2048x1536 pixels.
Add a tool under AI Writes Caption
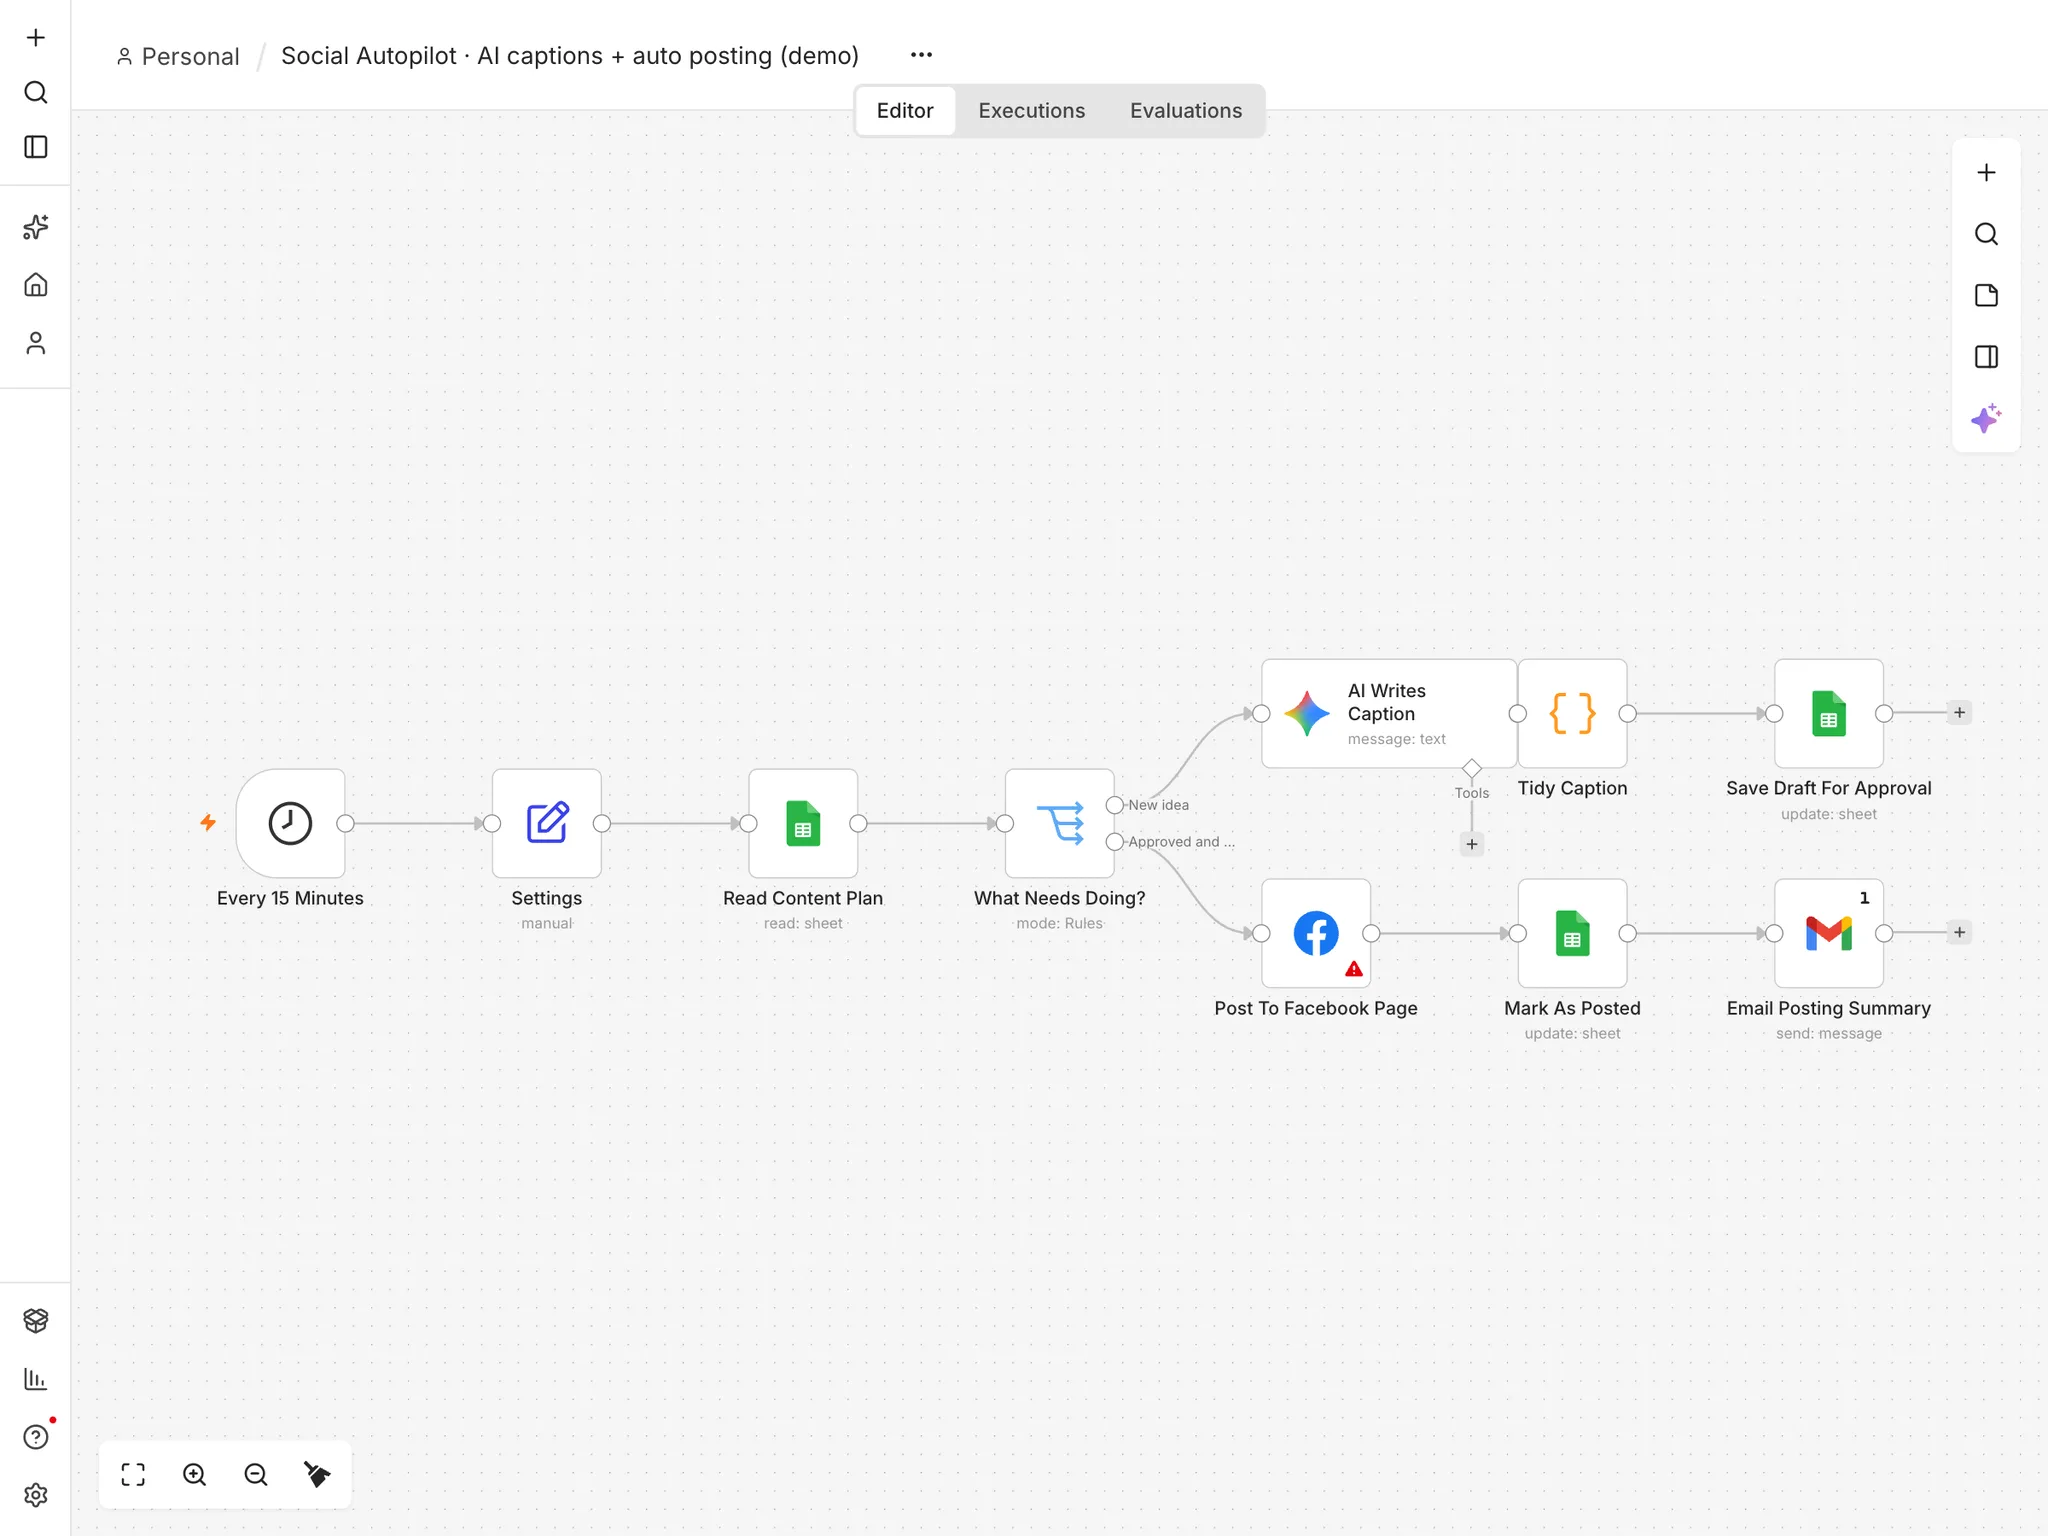point(1472,844)
